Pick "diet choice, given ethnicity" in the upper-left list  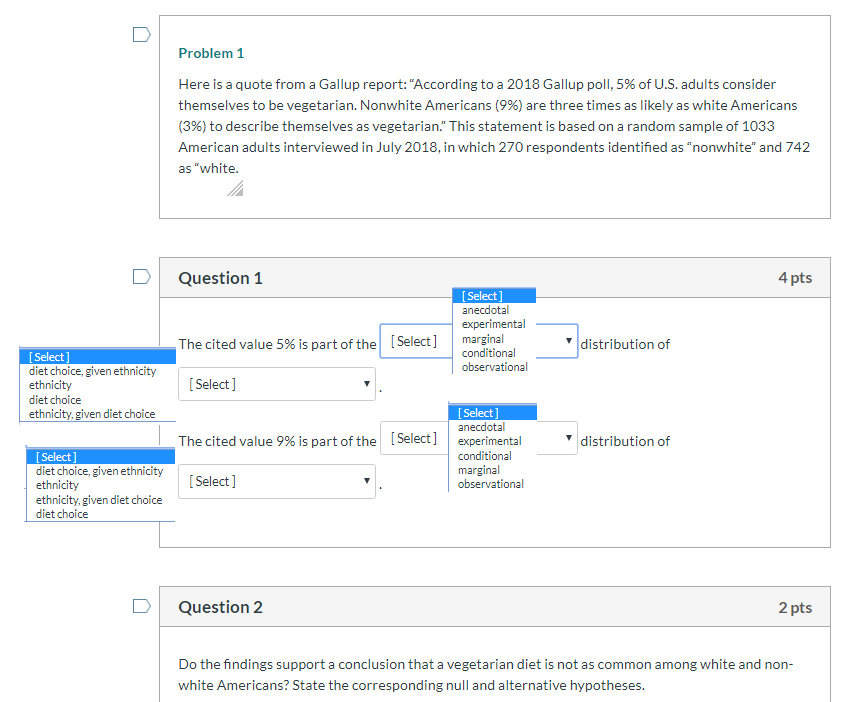[x=93, y=371]
